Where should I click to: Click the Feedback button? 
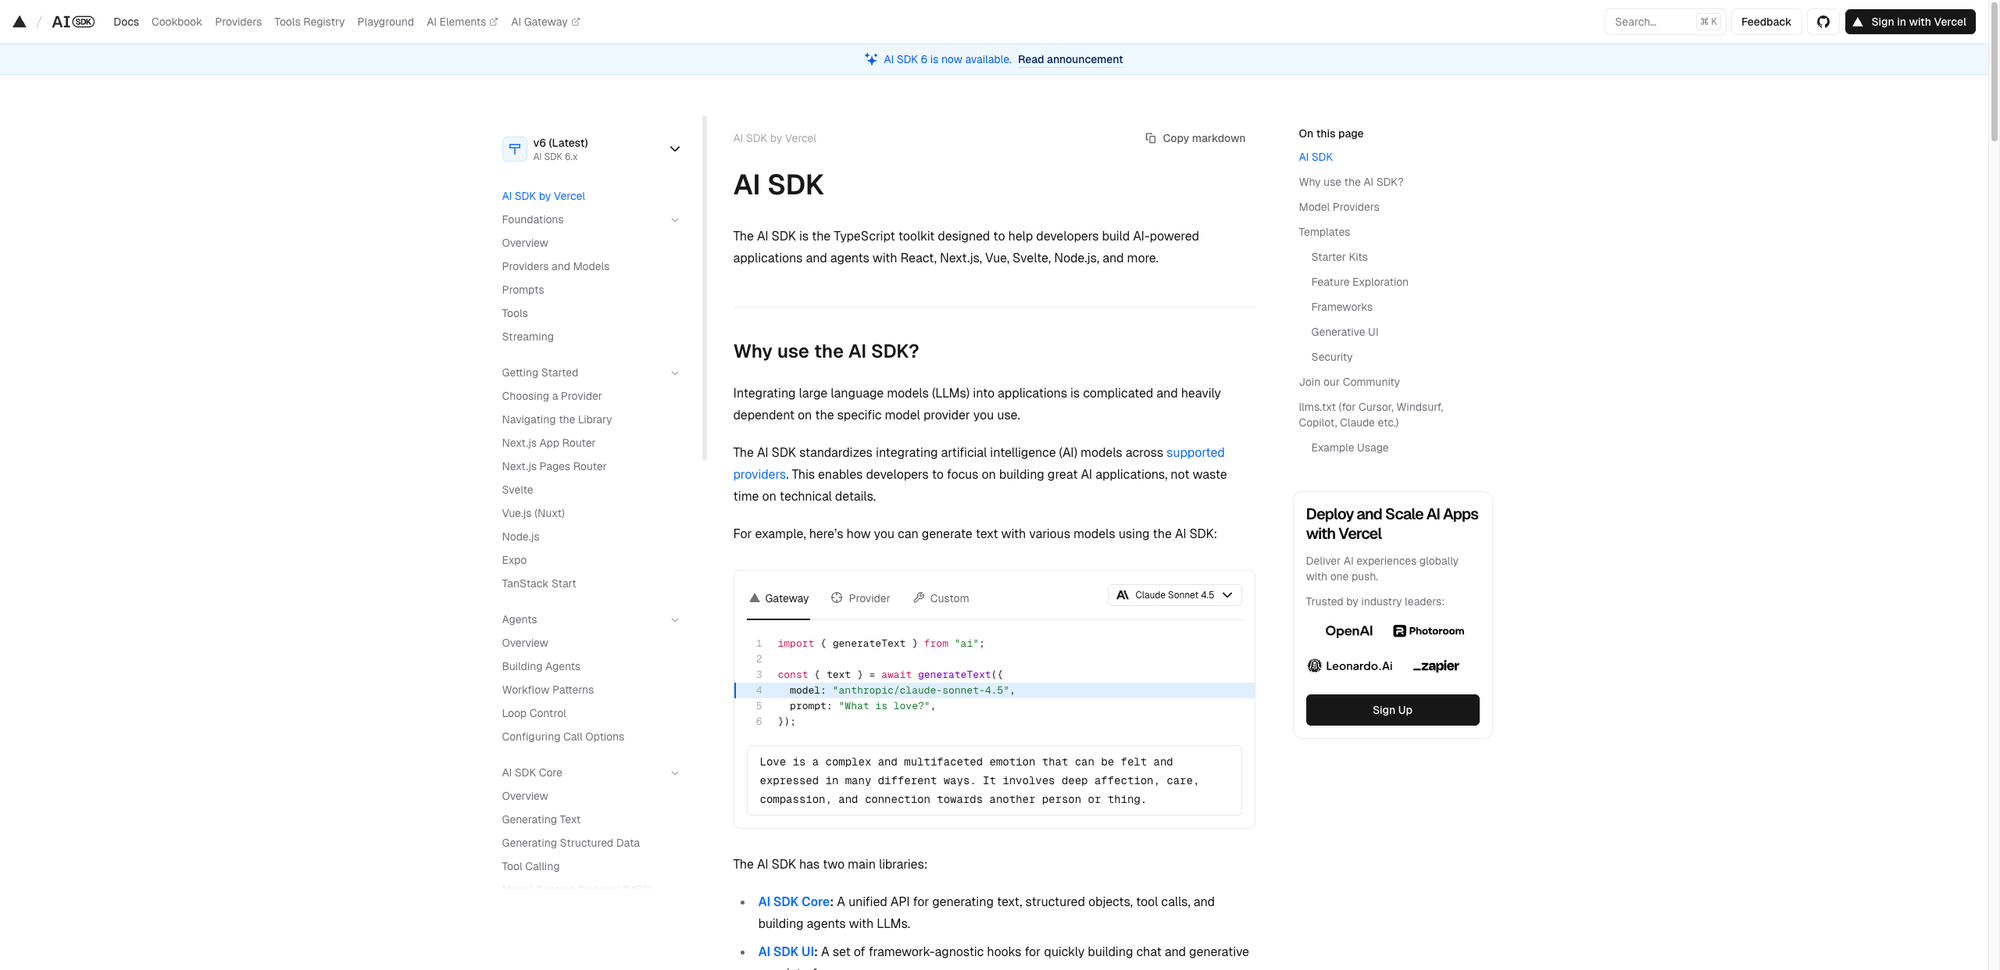point(1766,22)
